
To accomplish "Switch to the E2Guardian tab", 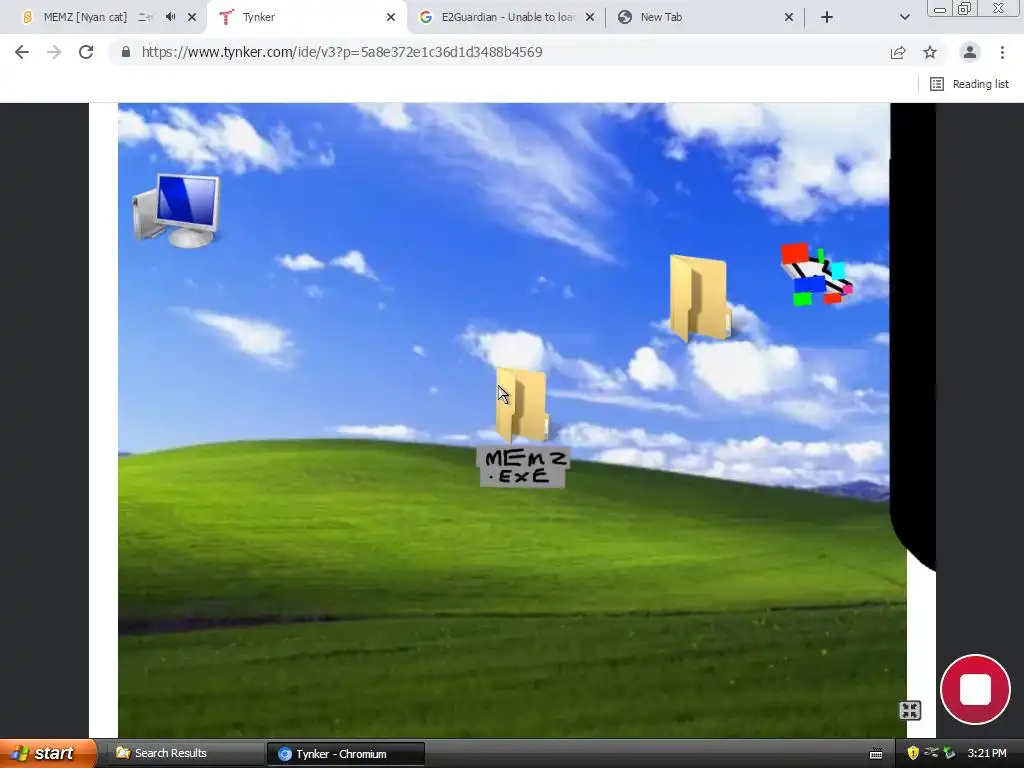I will coord(507,17).
